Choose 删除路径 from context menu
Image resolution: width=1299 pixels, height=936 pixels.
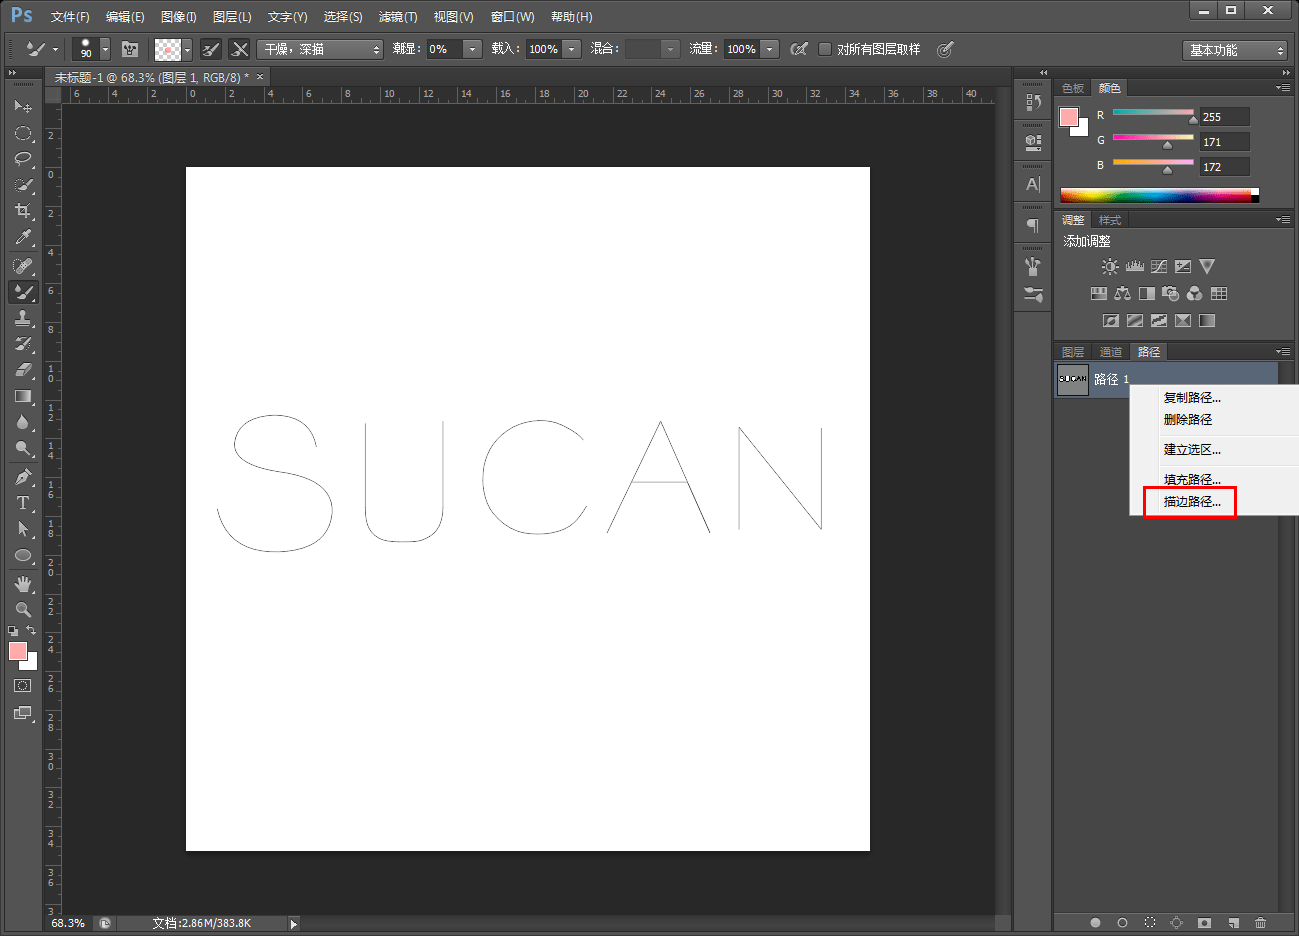tap(1187, 420)
